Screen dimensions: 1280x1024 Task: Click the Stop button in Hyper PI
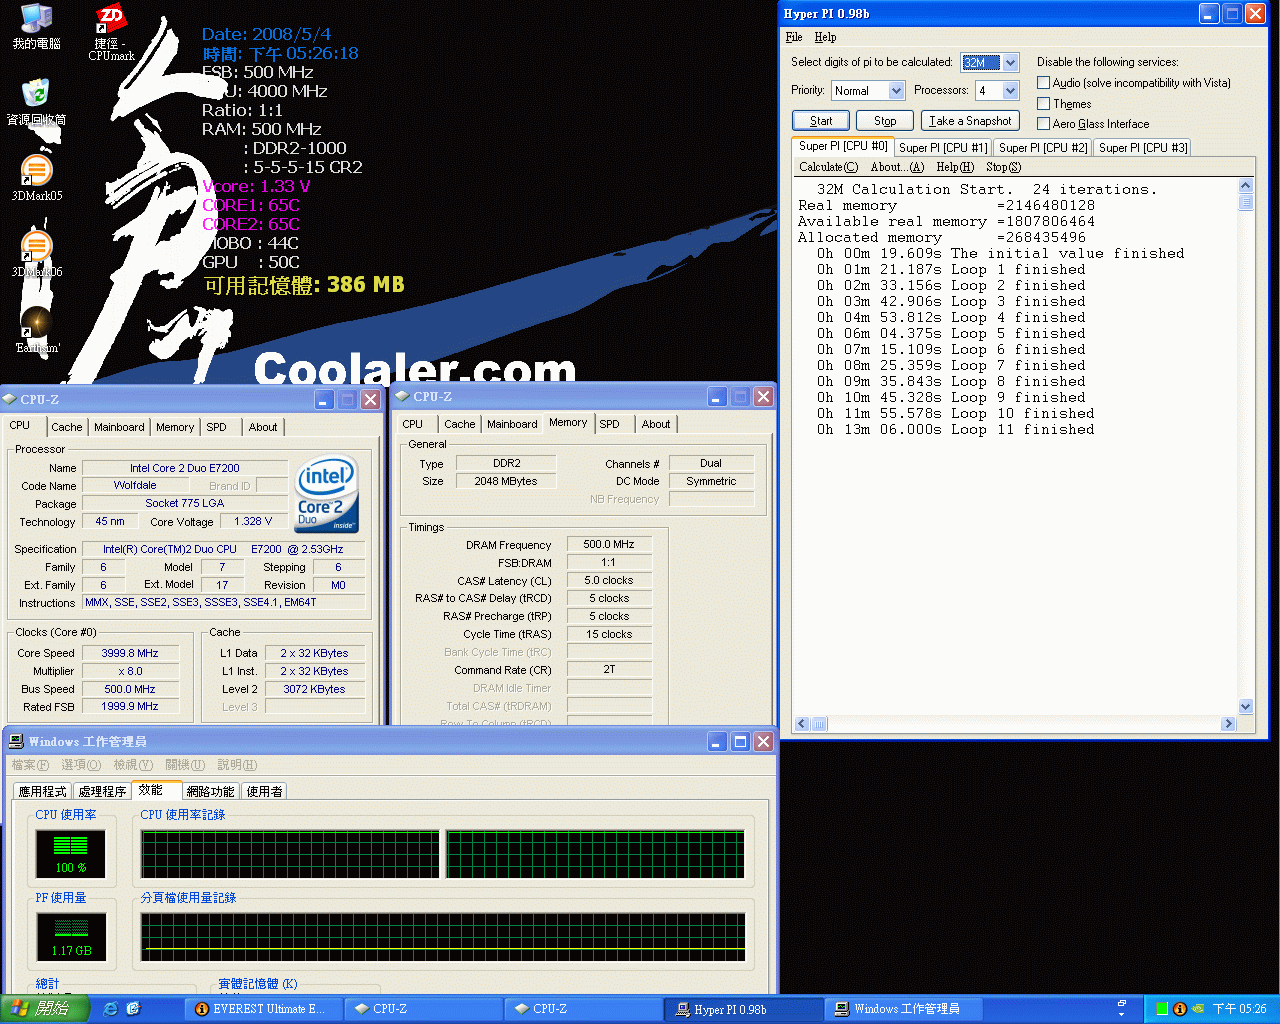click(x=885, y=121)
